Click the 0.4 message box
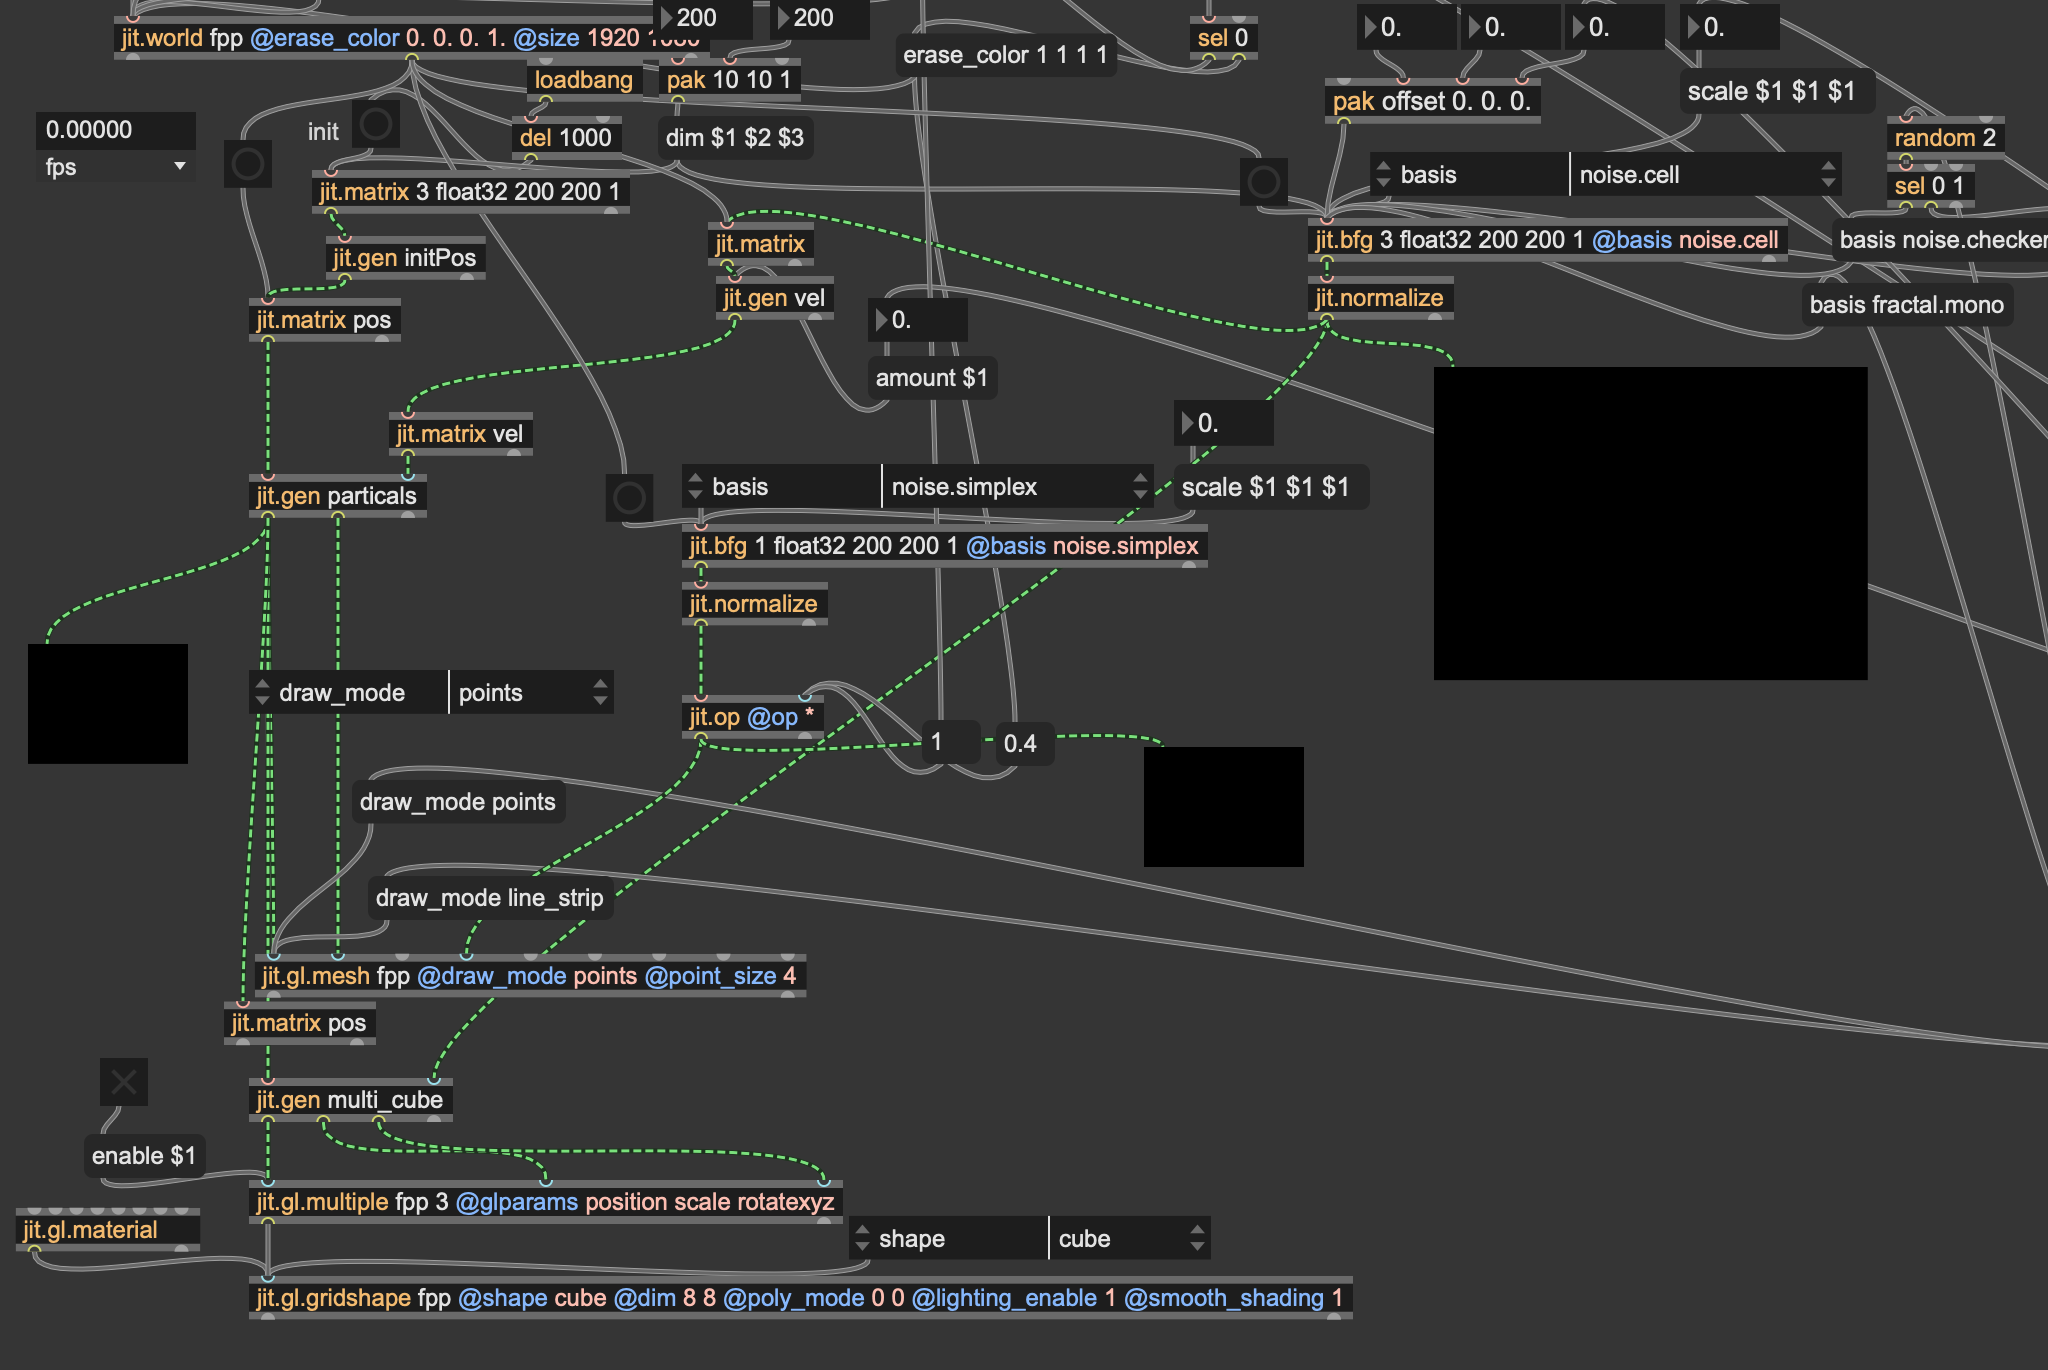2048x1370 pixels. pyautogui.click(x=1024, y=744)
